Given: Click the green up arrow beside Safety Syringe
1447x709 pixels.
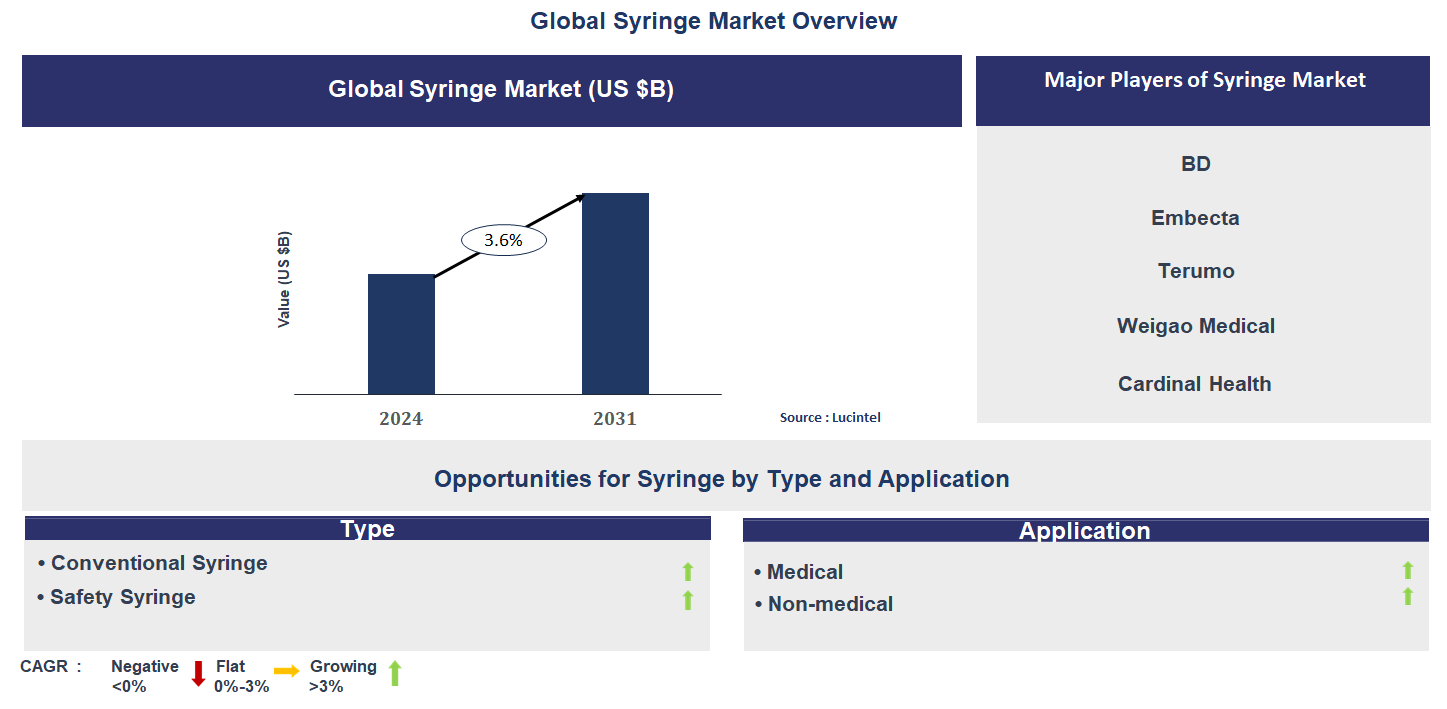Looking at the screenshot, I should pos(688,599).
